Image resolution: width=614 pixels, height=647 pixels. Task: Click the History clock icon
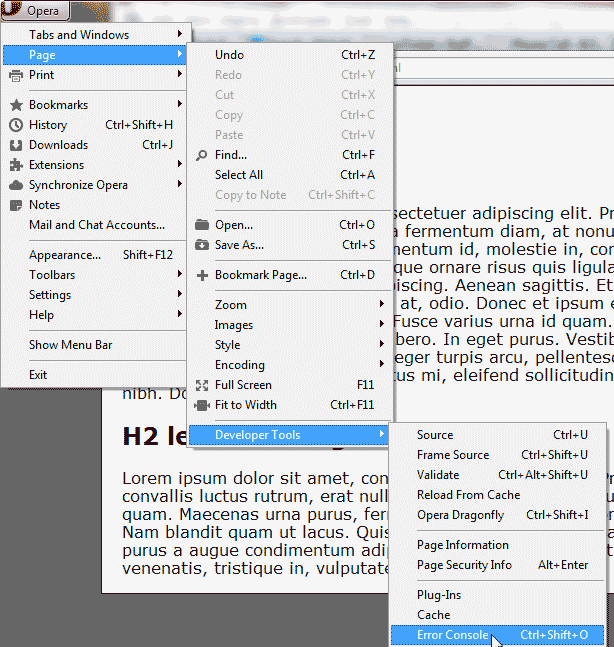pyautogui.click(x=16, y=125)
